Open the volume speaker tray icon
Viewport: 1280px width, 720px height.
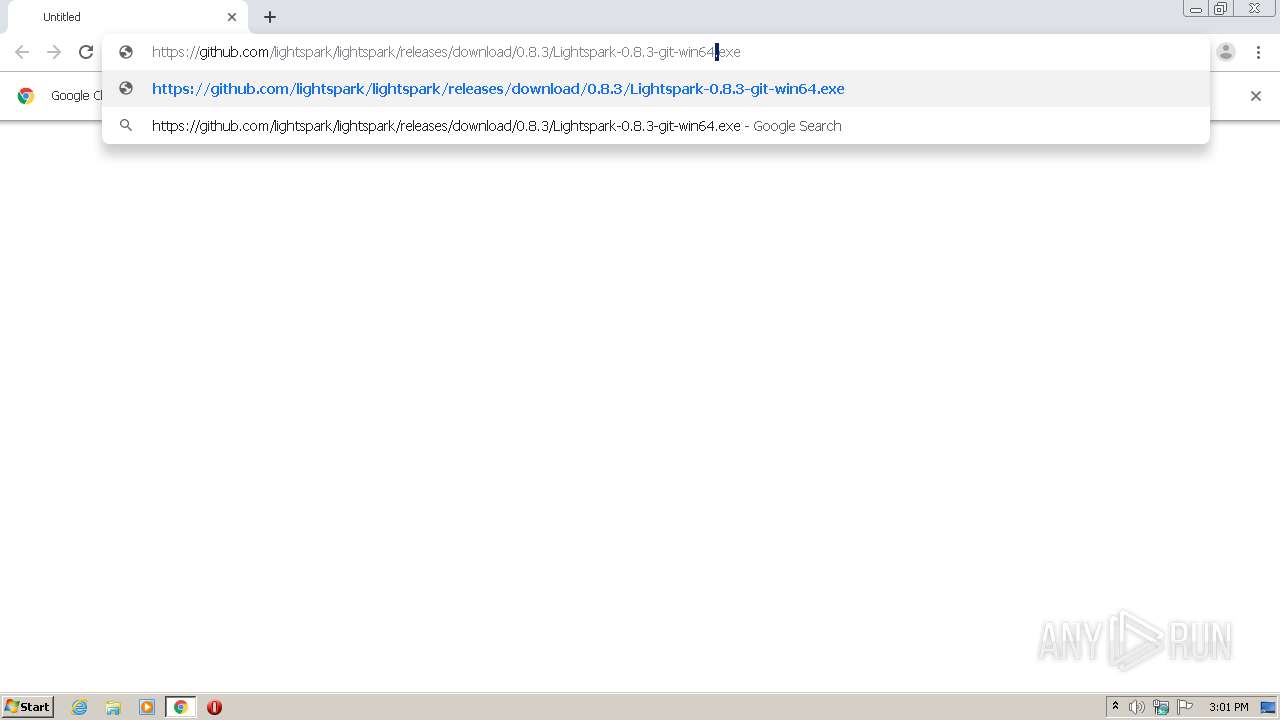[1137, 707]
